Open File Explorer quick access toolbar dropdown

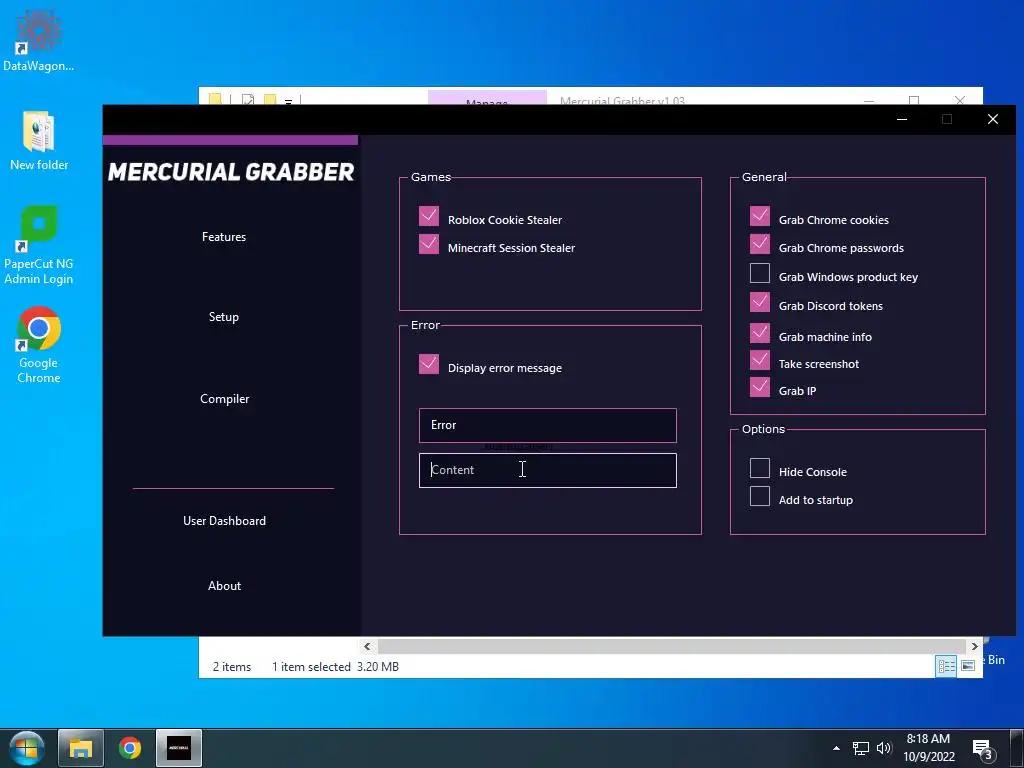[x=289, y=100]
